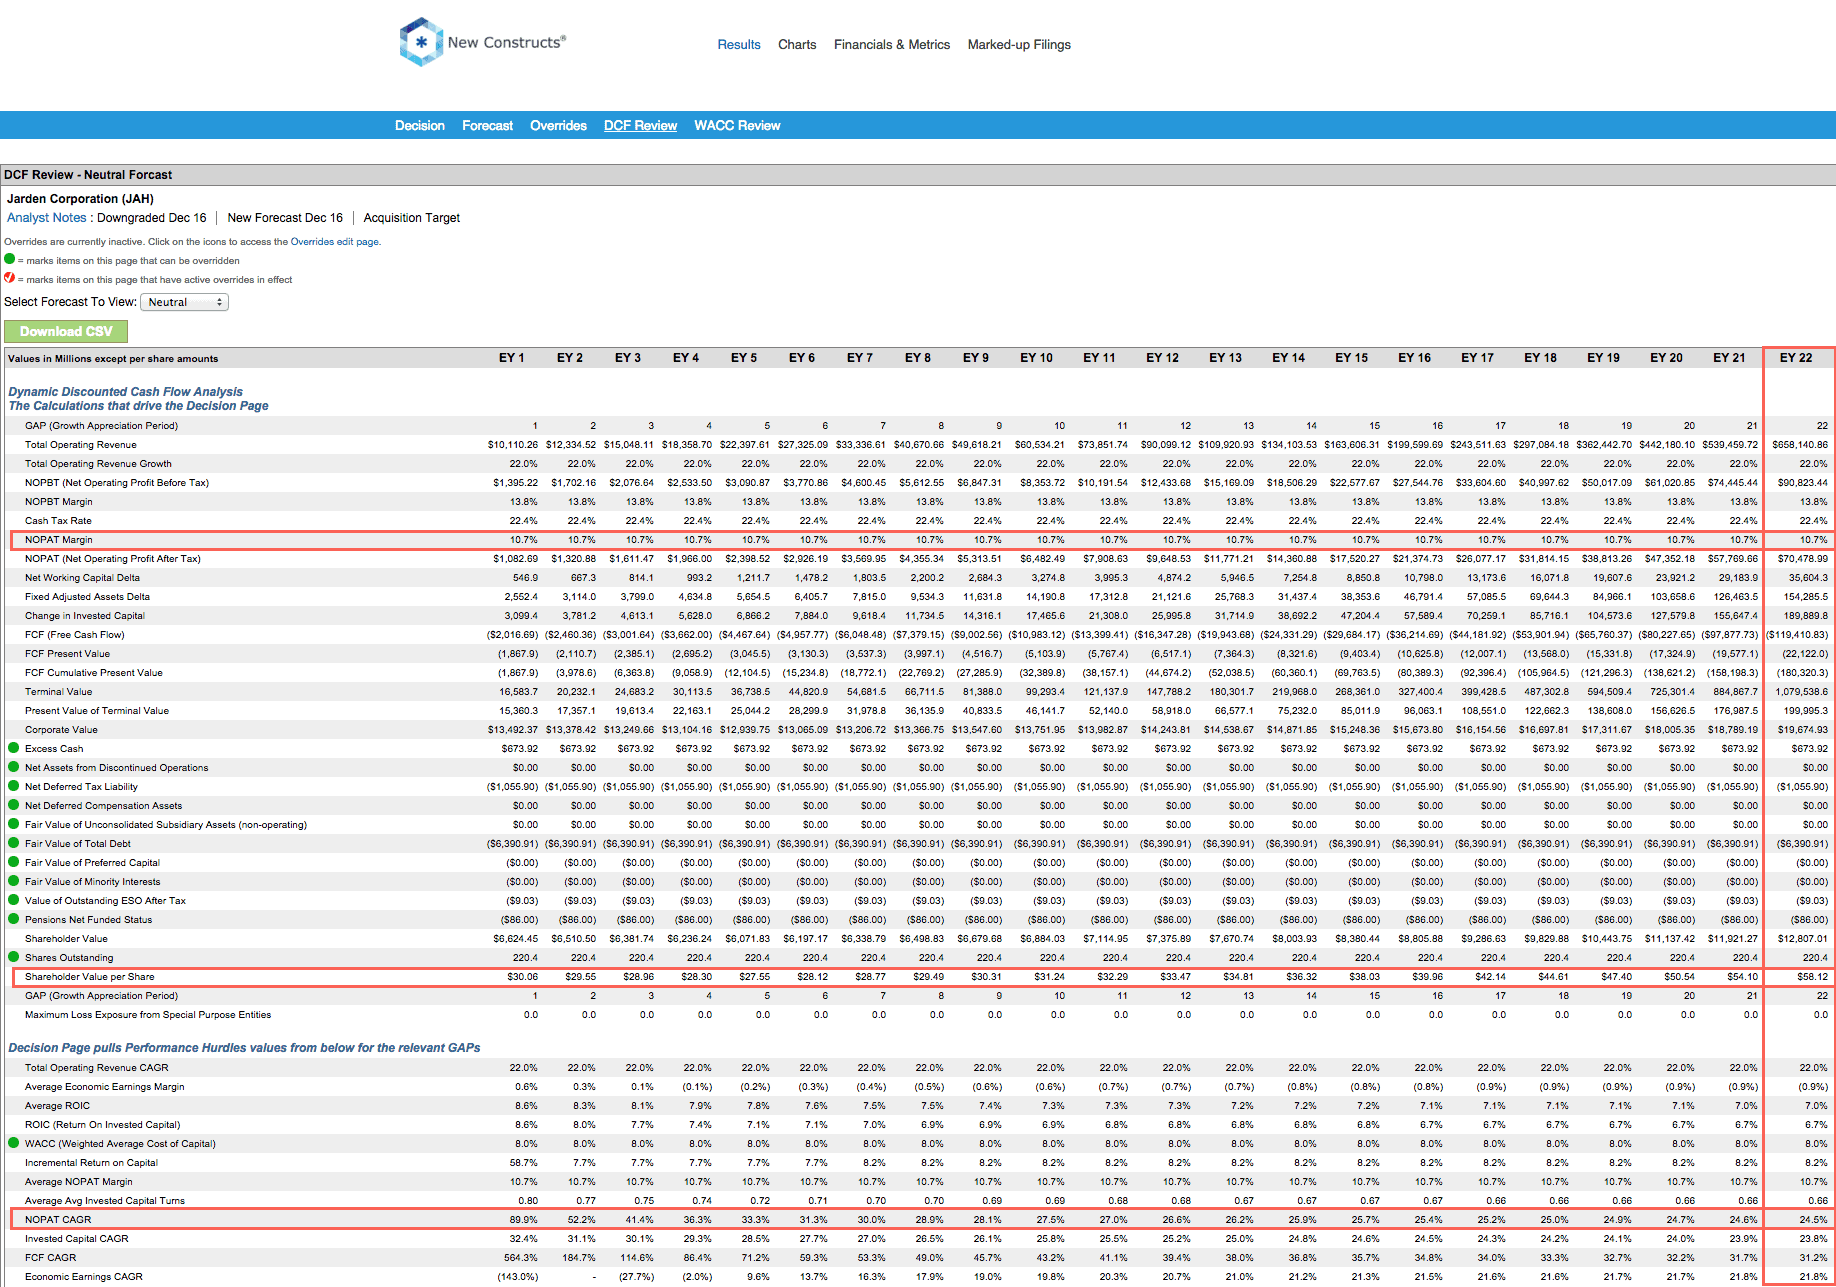Click the Invested Capital CAGR row label
The image size is (1836, 1287).
click(x=77, y=1238)
